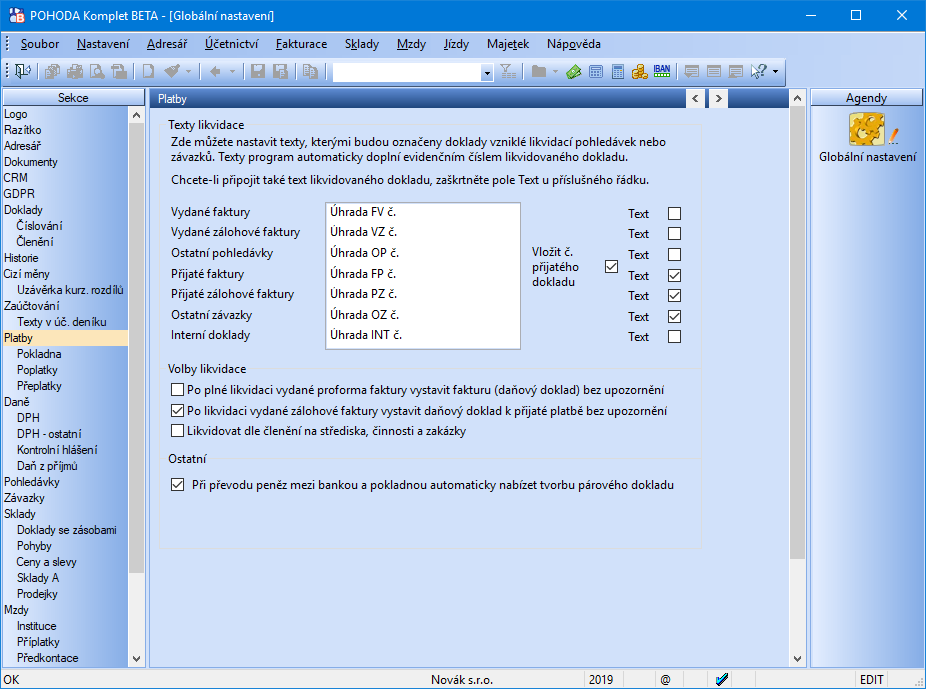Click Úhrada FV č. text field
The image size is (926, 689).
[422, 212]
